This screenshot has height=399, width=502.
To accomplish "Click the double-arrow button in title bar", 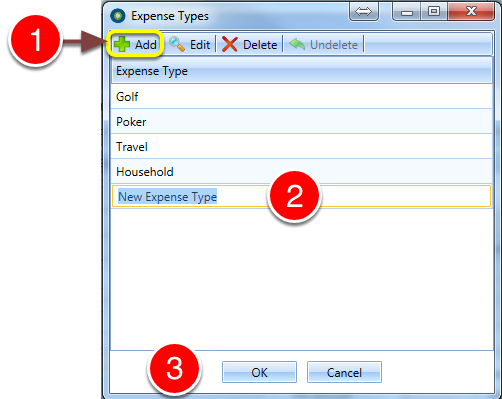I will point(363,12).
